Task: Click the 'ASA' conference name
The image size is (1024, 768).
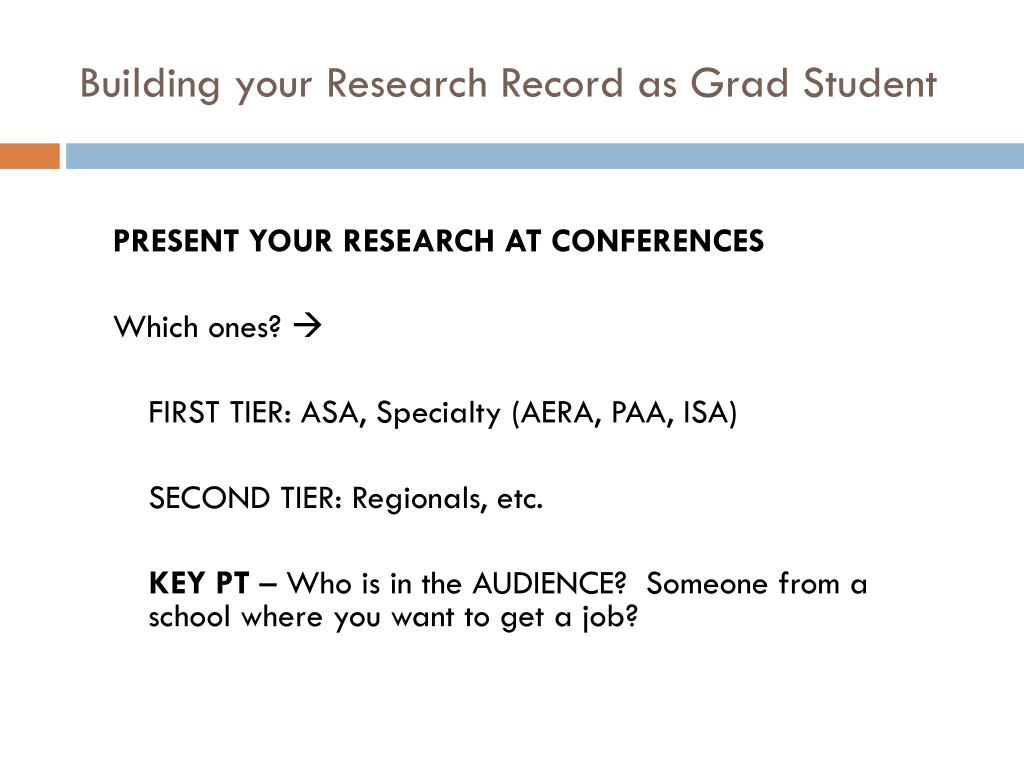Action: pyautogui.click(x=331, y=412)
